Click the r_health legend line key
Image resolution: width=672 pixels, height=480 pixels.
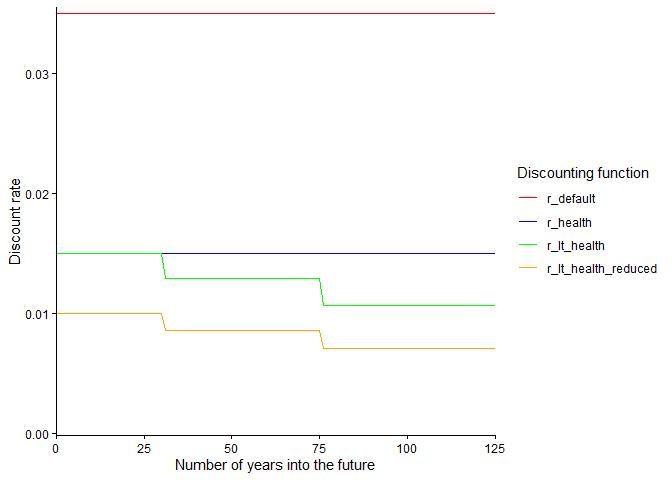pyautogui.click(x=526, y=222)
